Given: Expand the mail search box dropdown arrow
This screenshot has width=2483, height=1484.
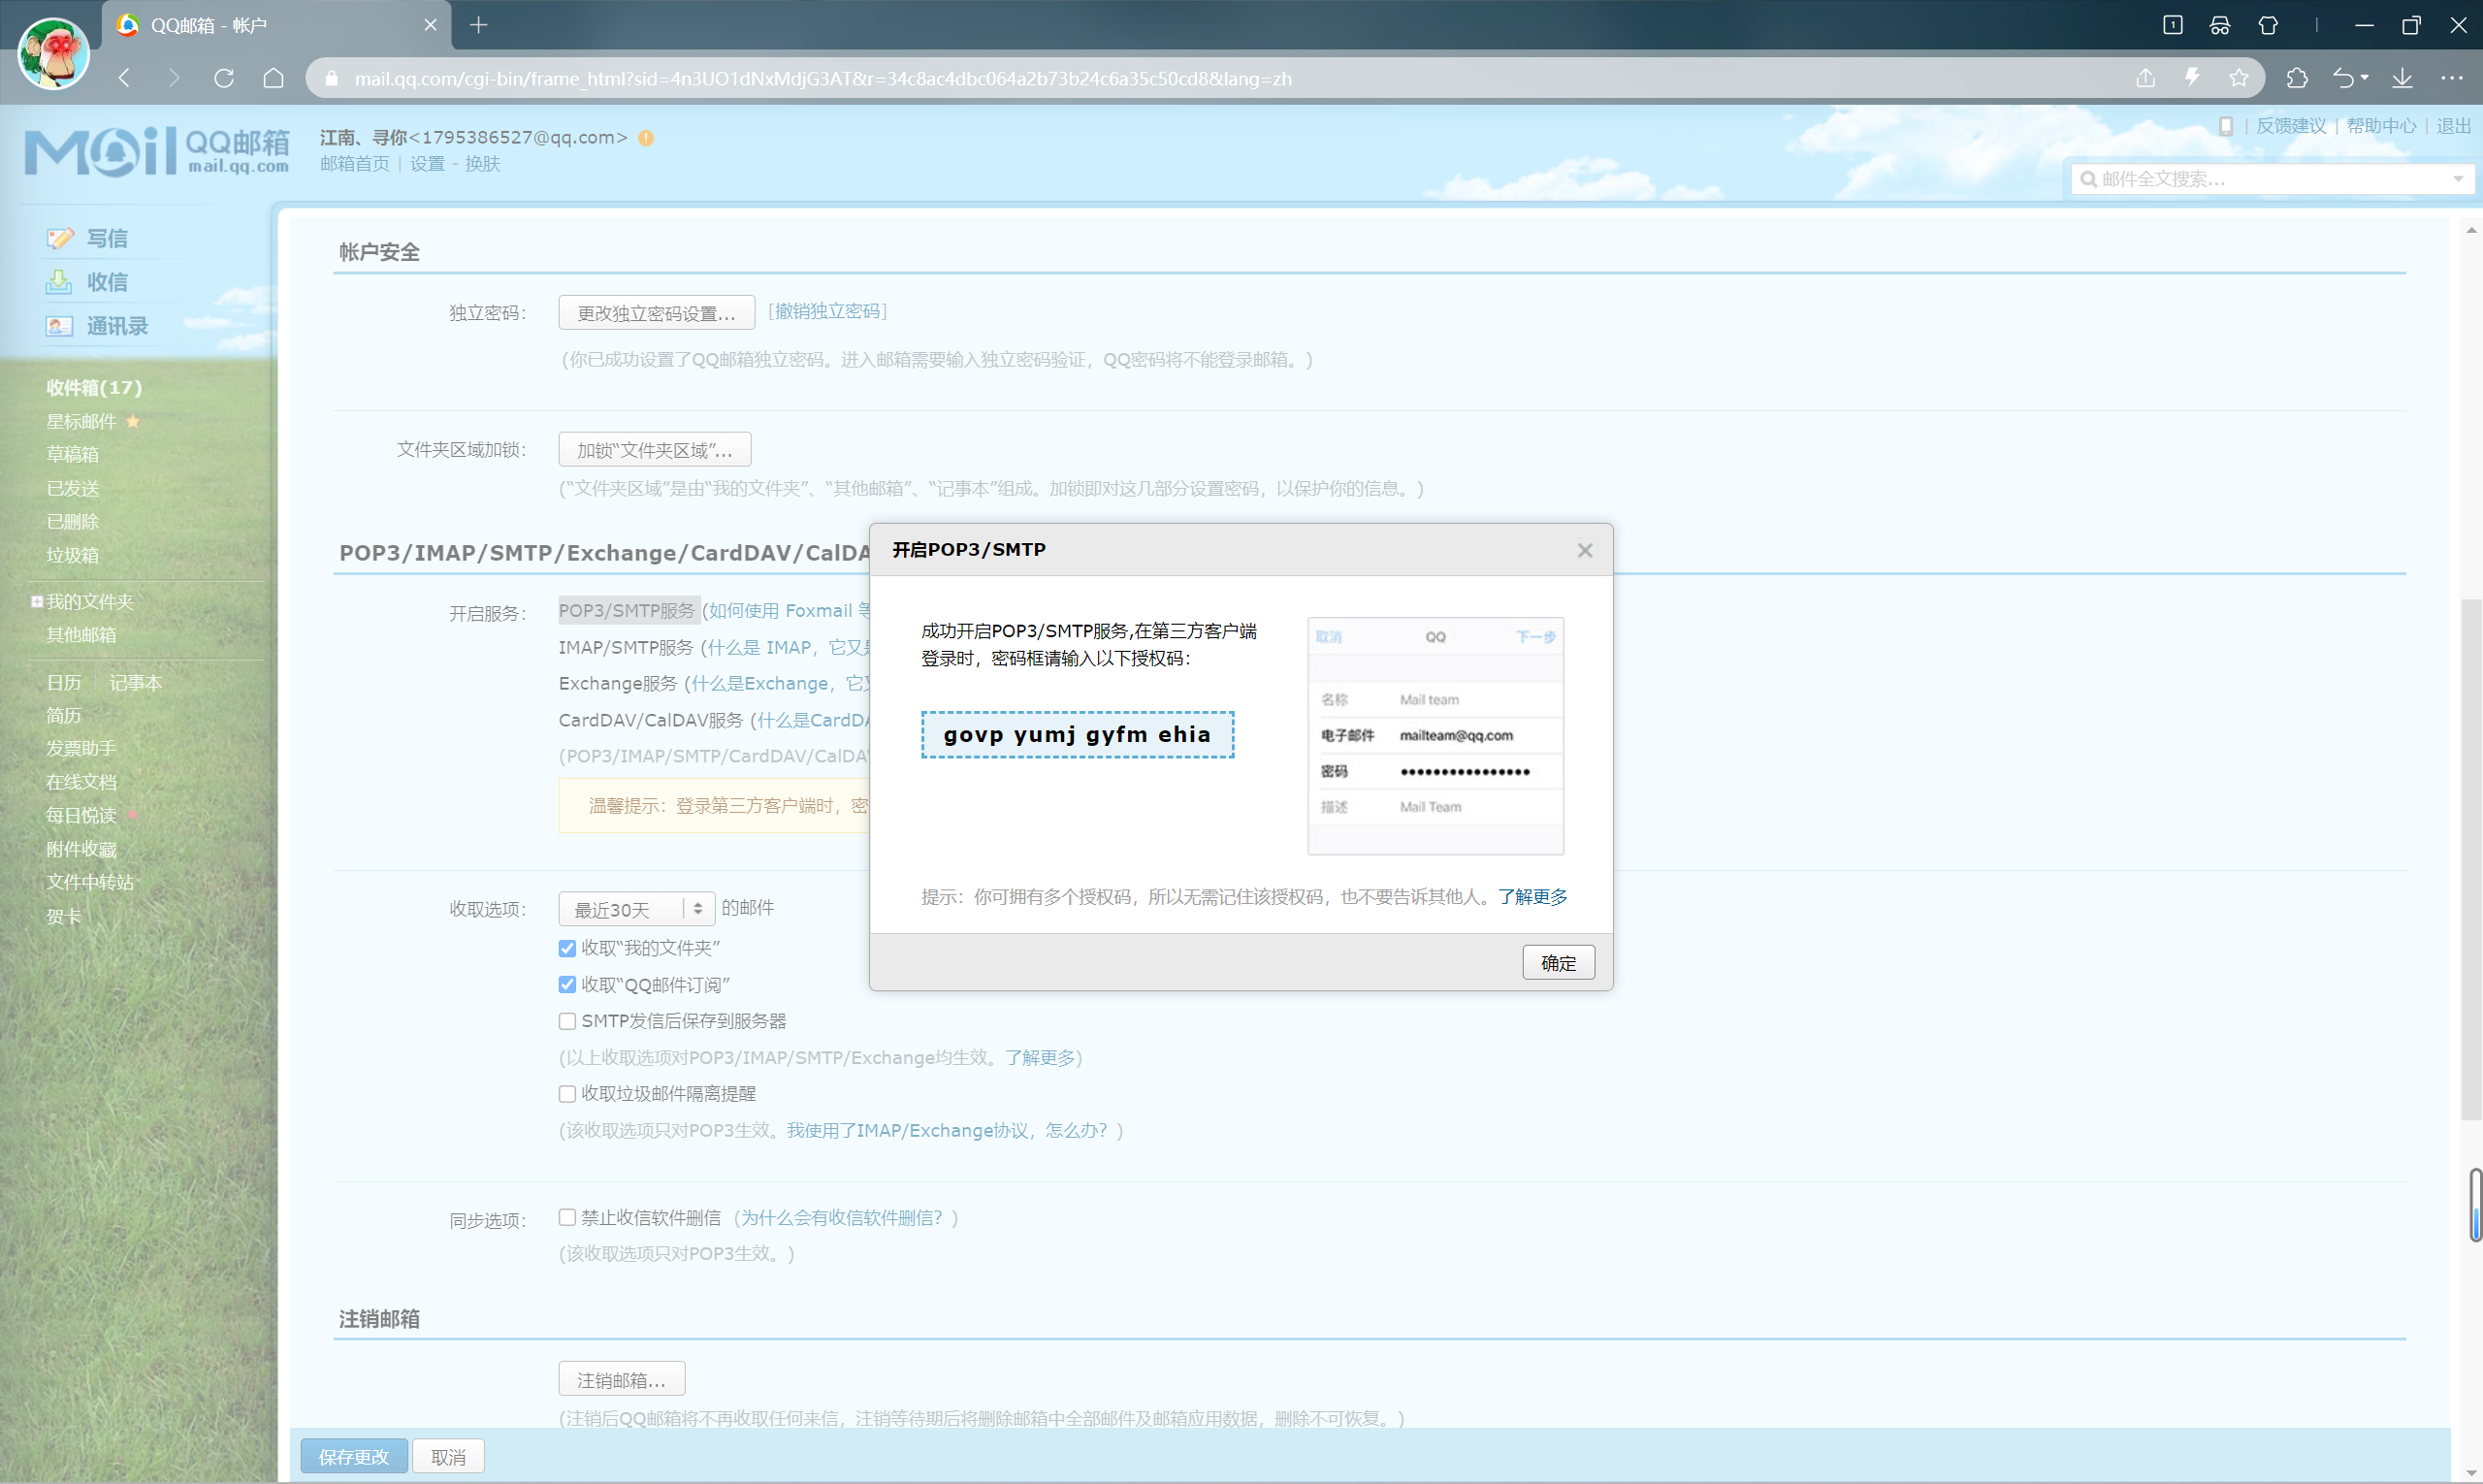Looking at the screenshot, I should coord(2458,179).
